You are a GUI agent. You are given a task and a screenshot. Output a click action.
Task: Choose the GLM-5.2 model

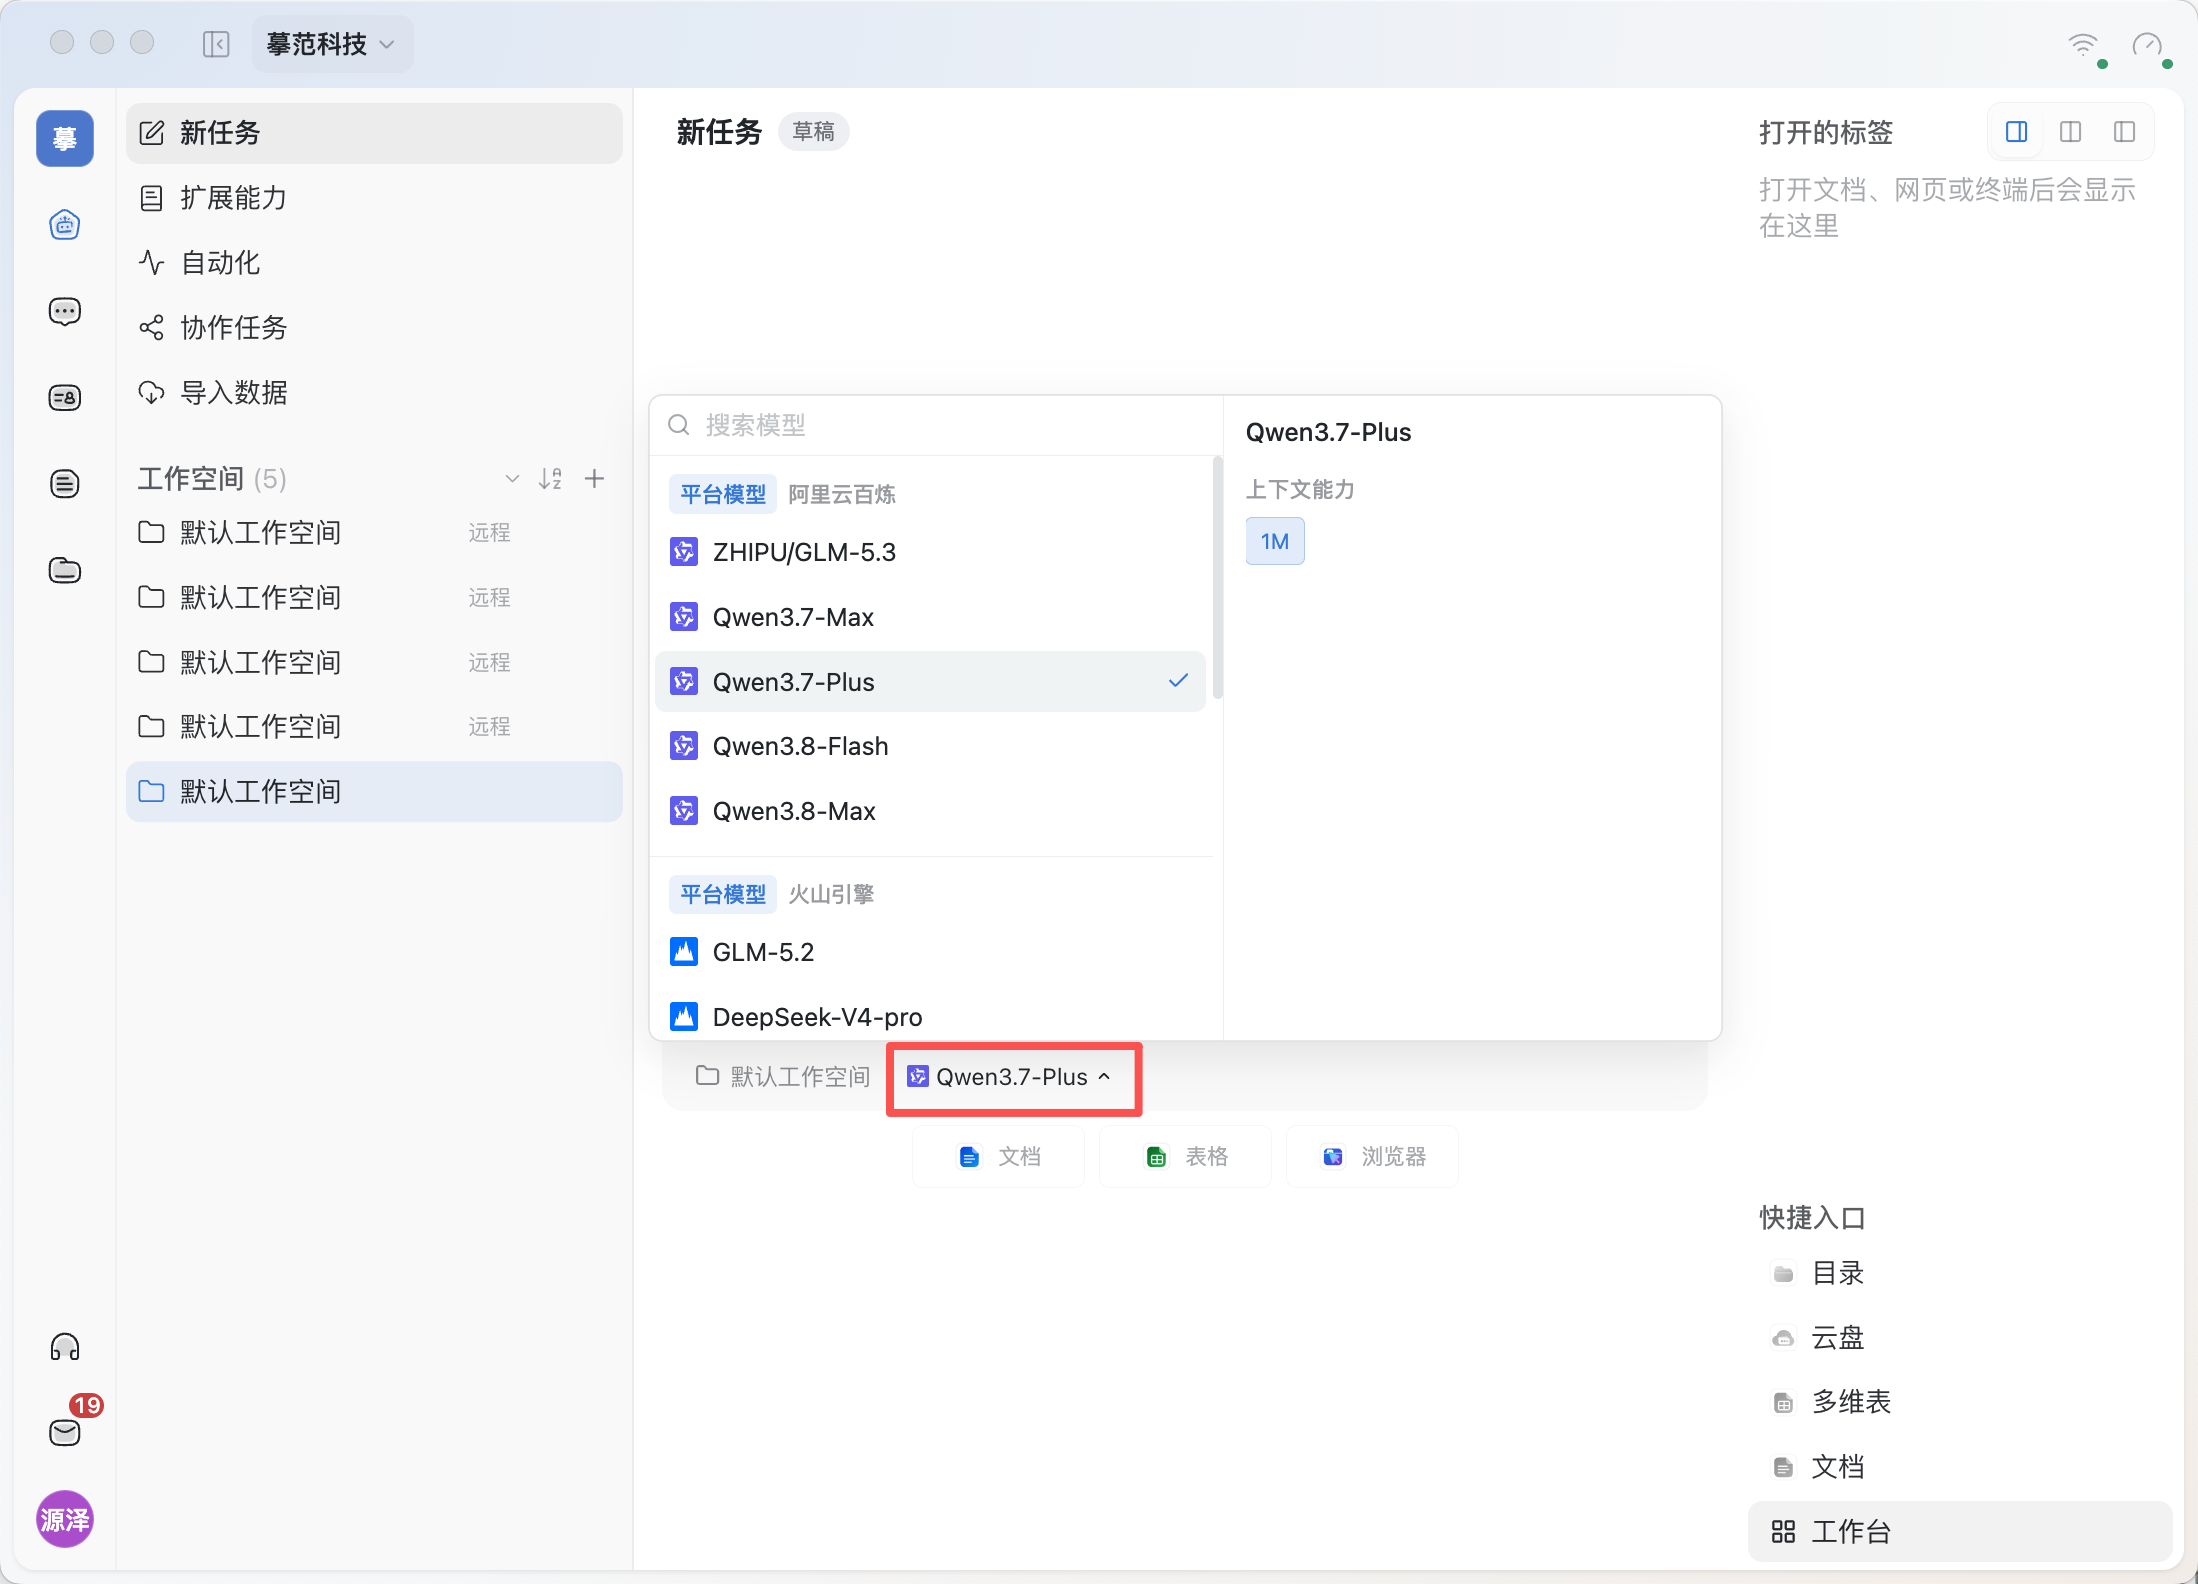(x=930, y=952)
